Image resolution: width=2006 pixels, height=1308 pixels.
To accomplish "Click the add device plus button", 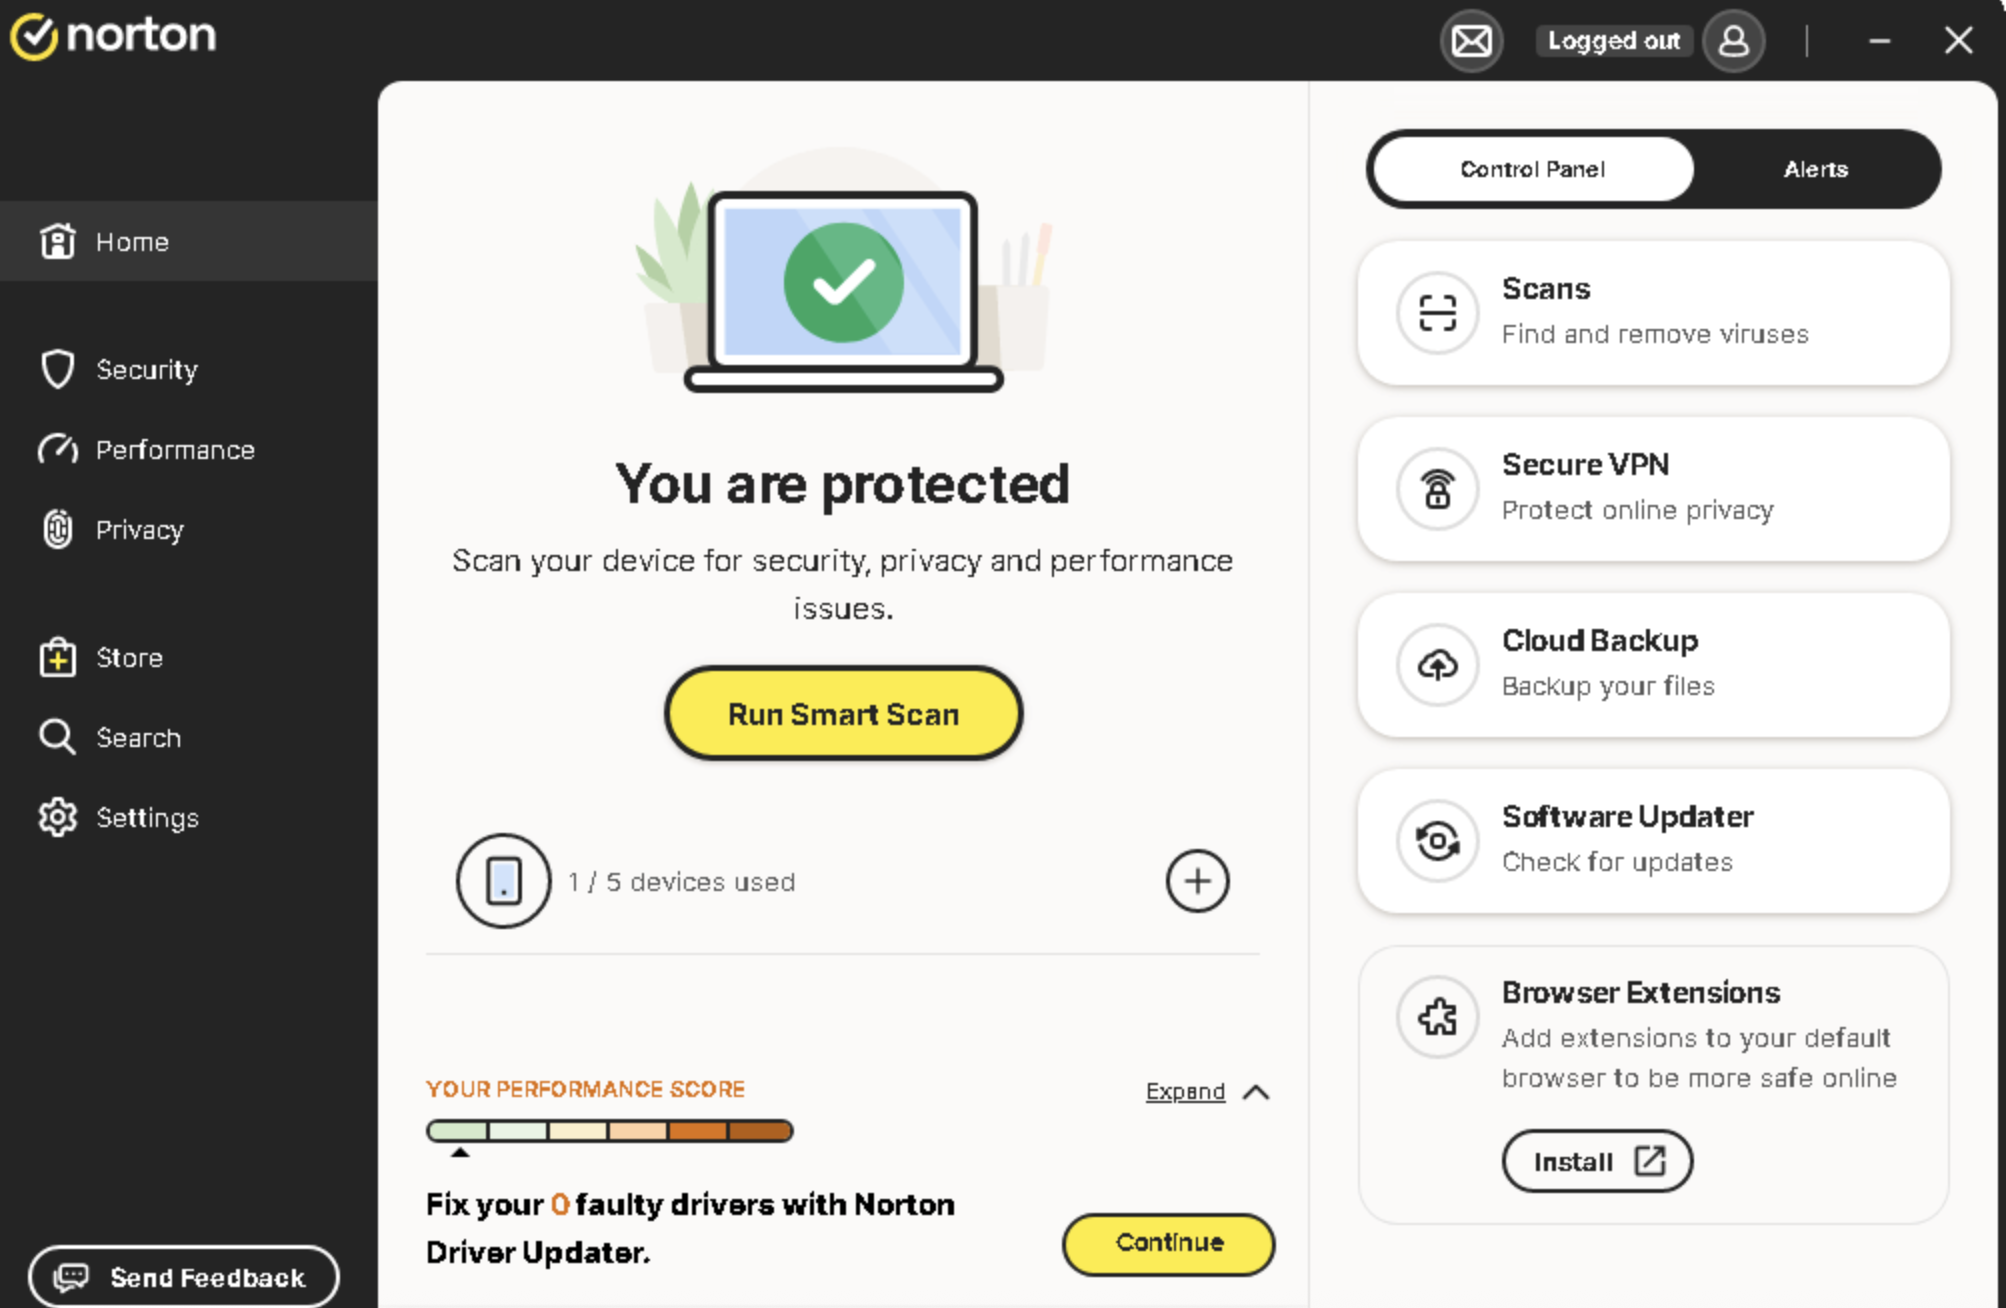I will click(x=1196, y=881).
